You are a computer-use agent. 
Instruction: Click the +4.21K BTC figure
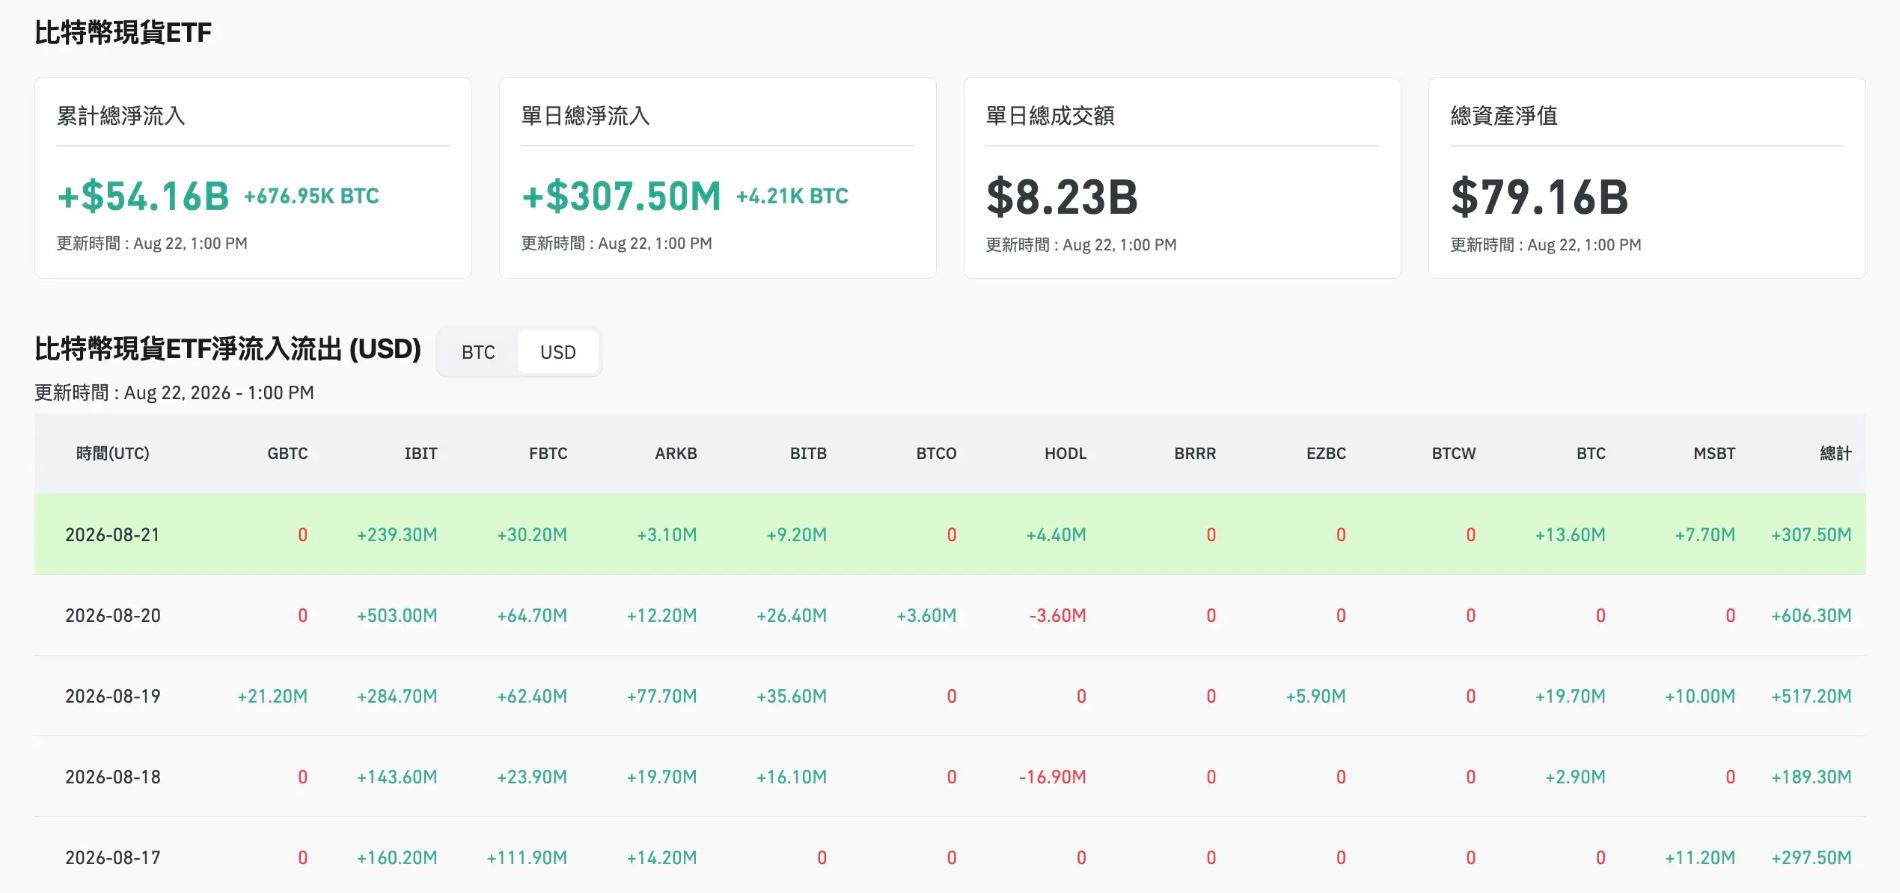[x=792, y=196]
